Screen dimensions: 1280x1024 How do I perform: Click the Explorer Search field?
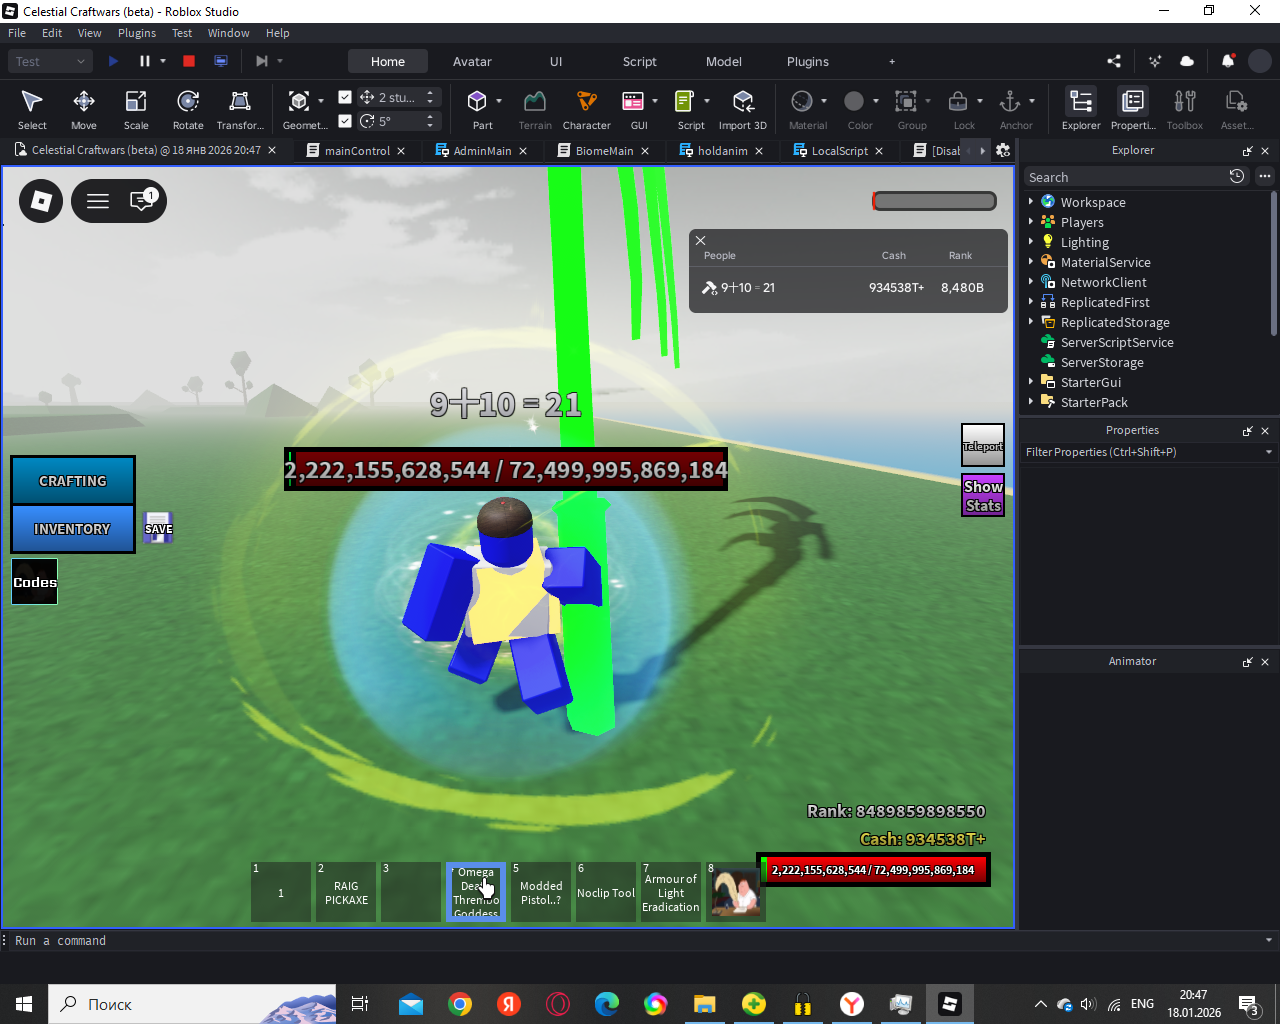click(x=1126, y=177)
